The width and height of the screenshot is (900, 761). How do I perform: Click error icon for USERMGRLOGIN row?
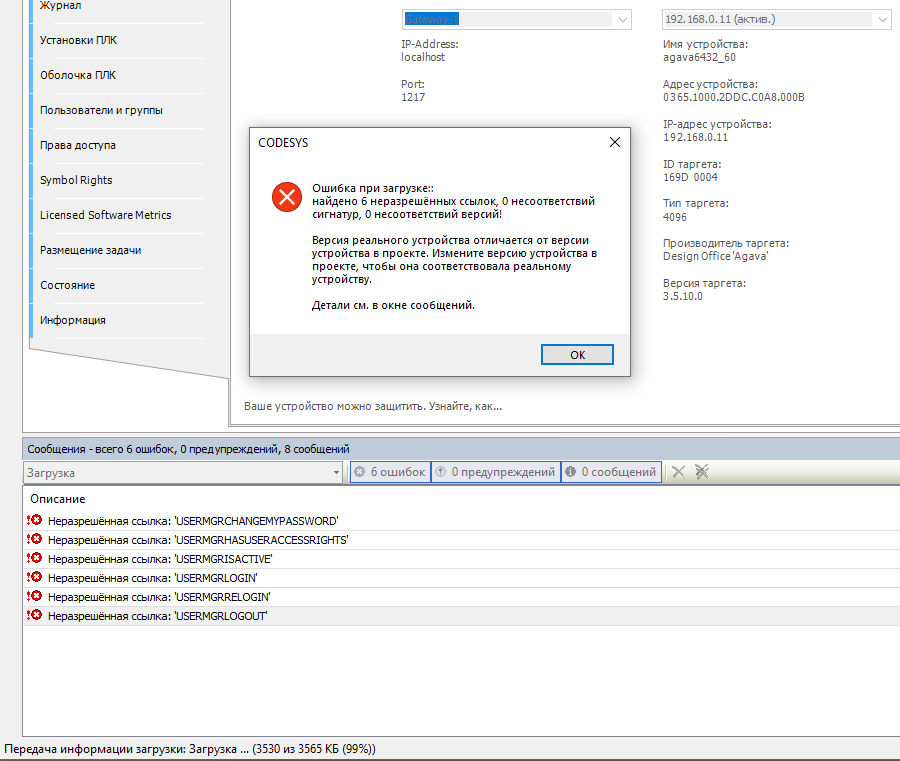(34, 578)
